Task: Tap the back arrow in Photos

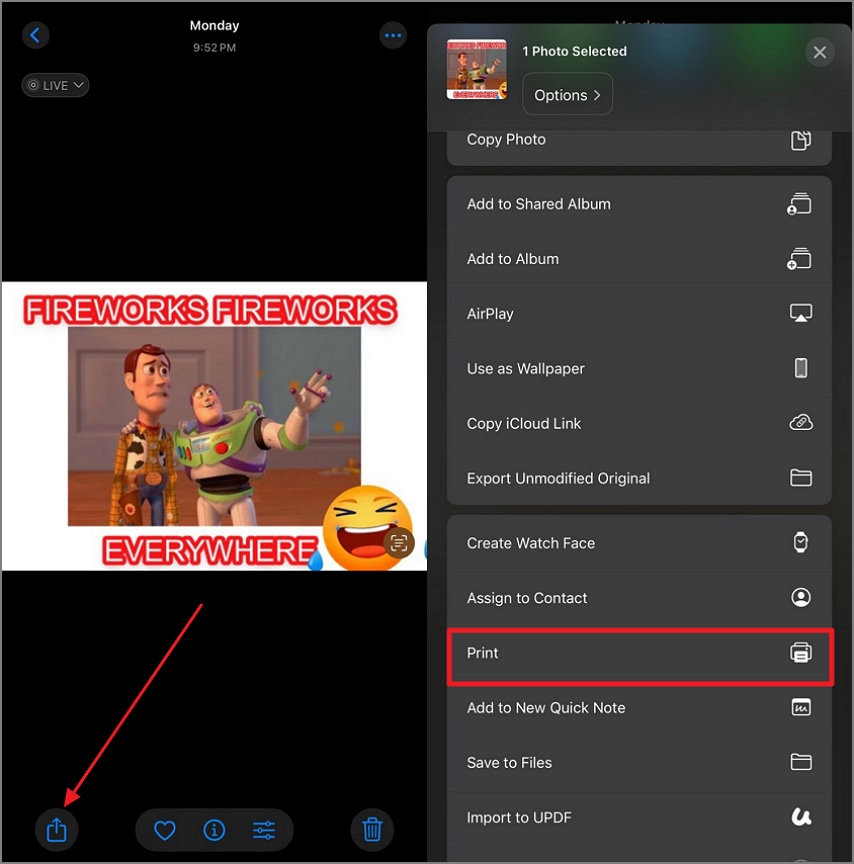Action: tap(36, 35)
